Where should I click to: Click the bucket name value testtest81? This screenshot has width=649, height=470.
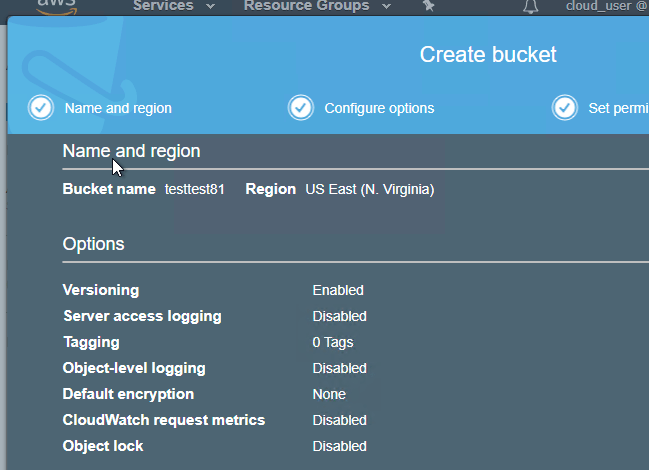(x=195, y=189)
